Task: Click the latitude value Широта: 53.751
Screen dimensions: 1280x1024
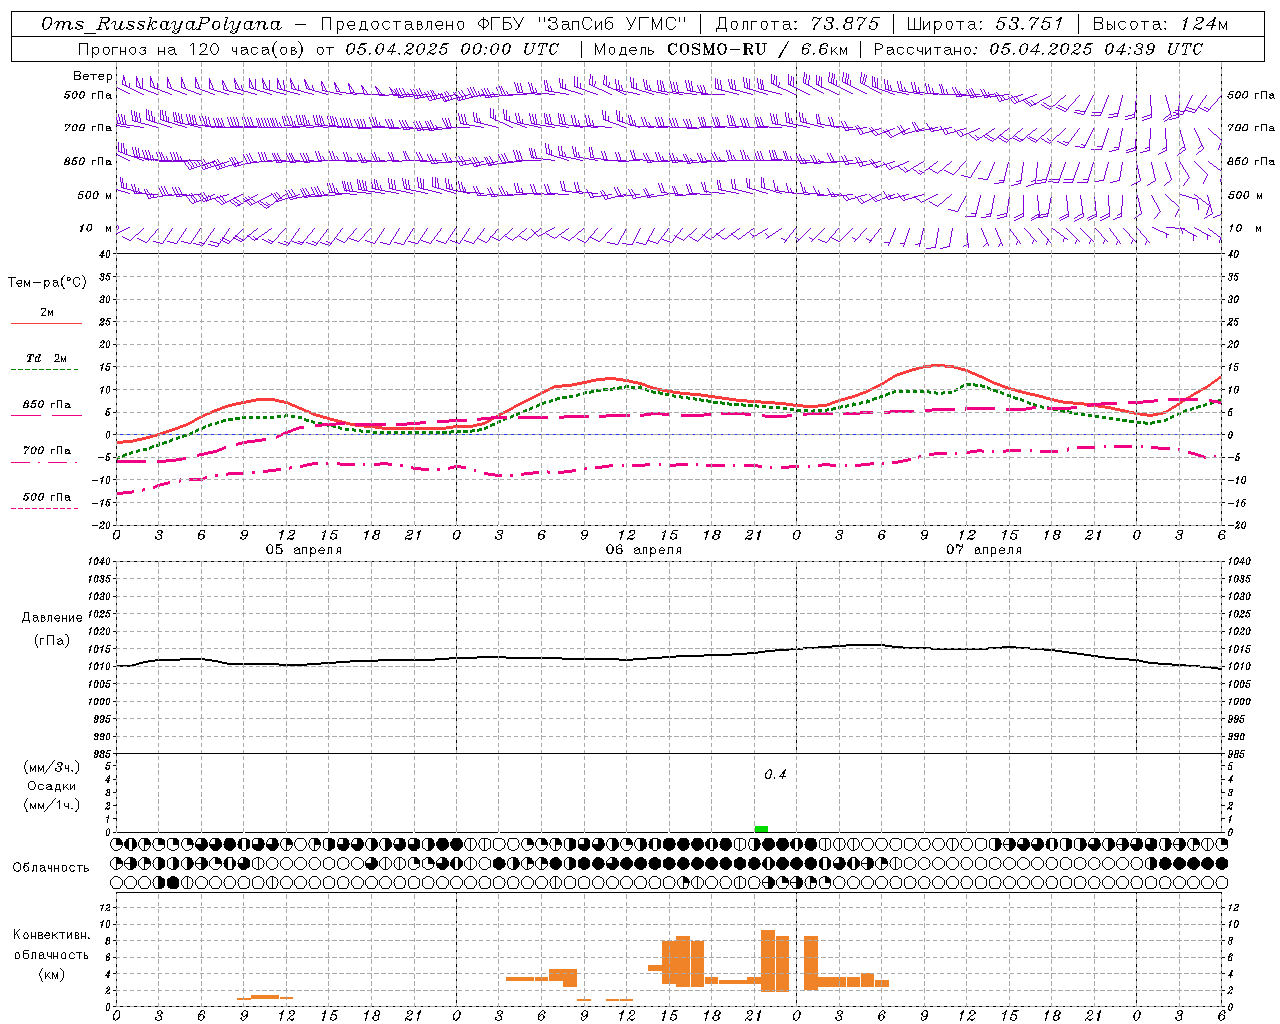Action: click(x=986, y=24)
